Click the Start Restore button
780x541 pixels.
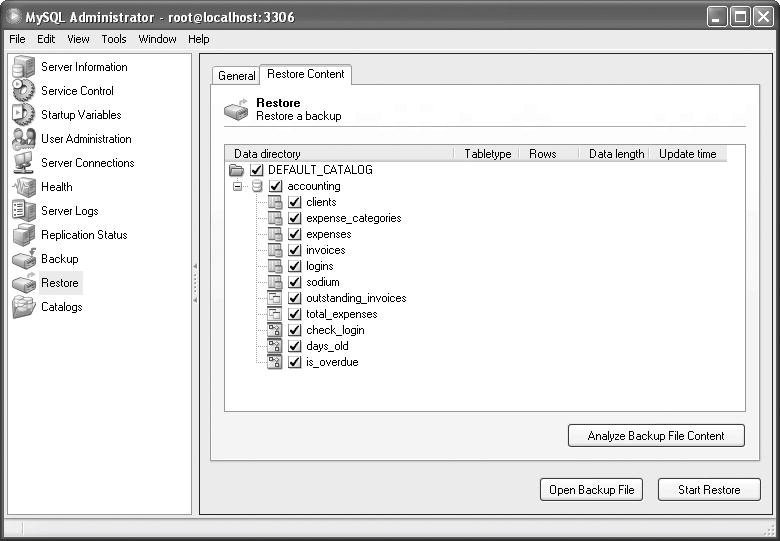(709, 490)
